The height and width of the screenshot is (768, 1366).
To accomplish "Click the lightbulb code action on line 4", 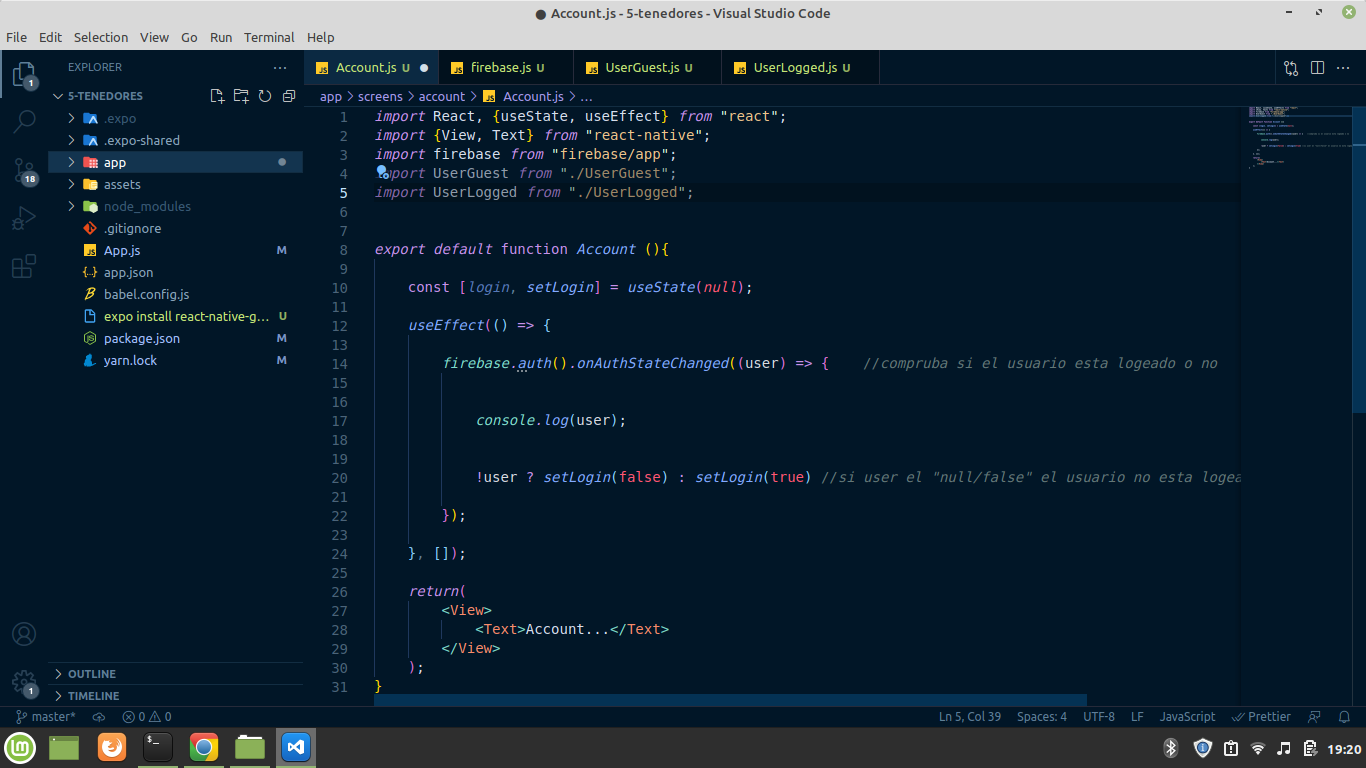I will click(381, 172).
